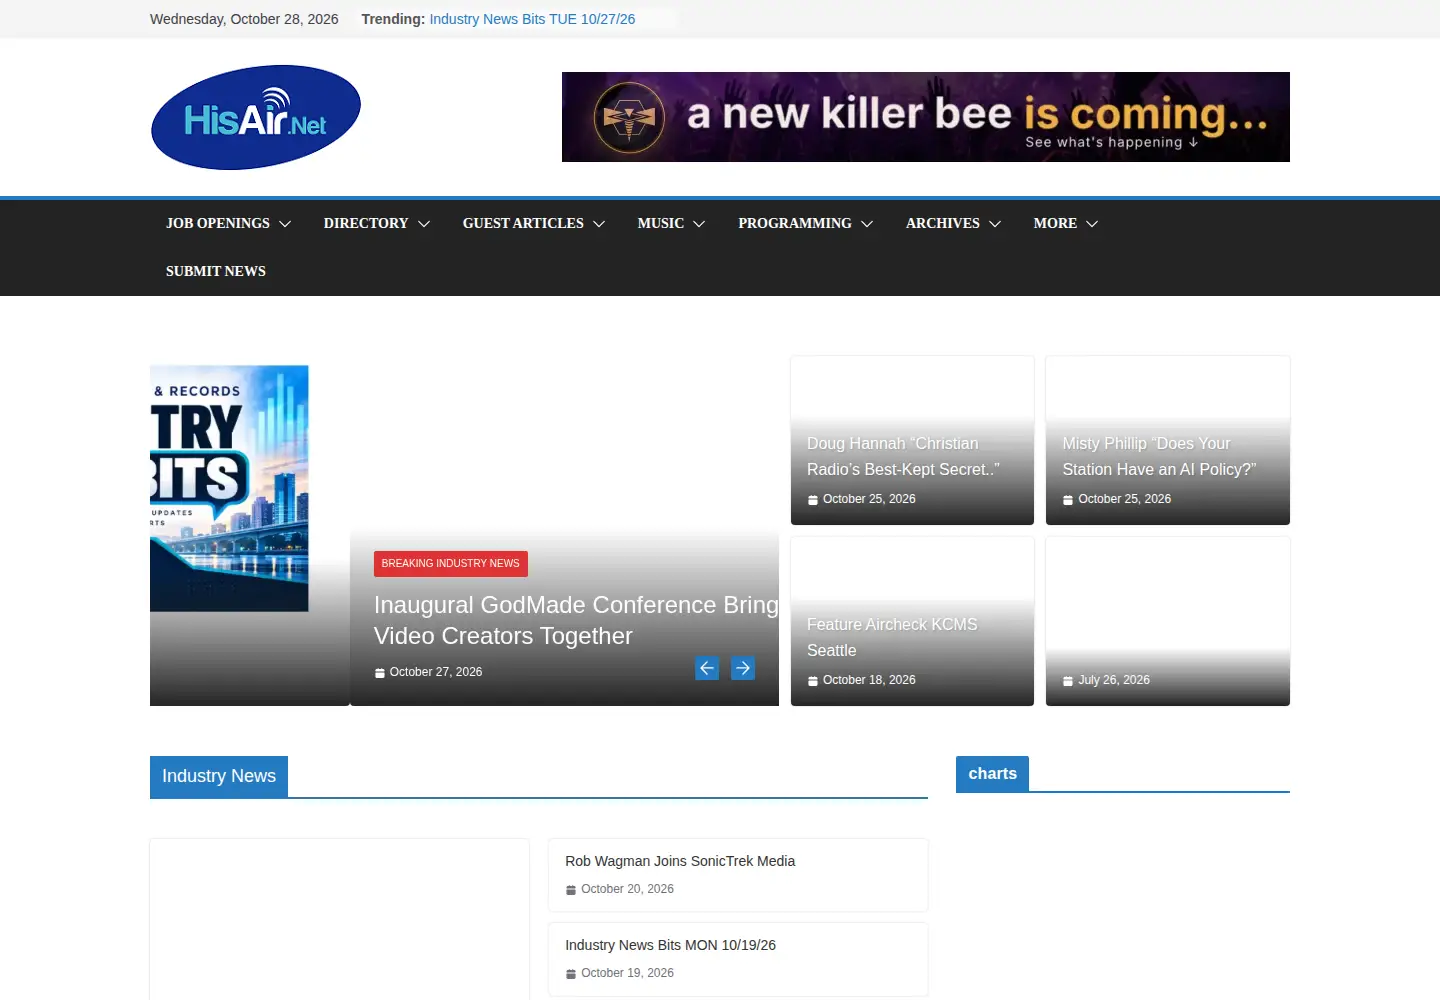Expand the Programming dropdown chevron
Screen dimensions: 1440x1000
pos(867,224)
